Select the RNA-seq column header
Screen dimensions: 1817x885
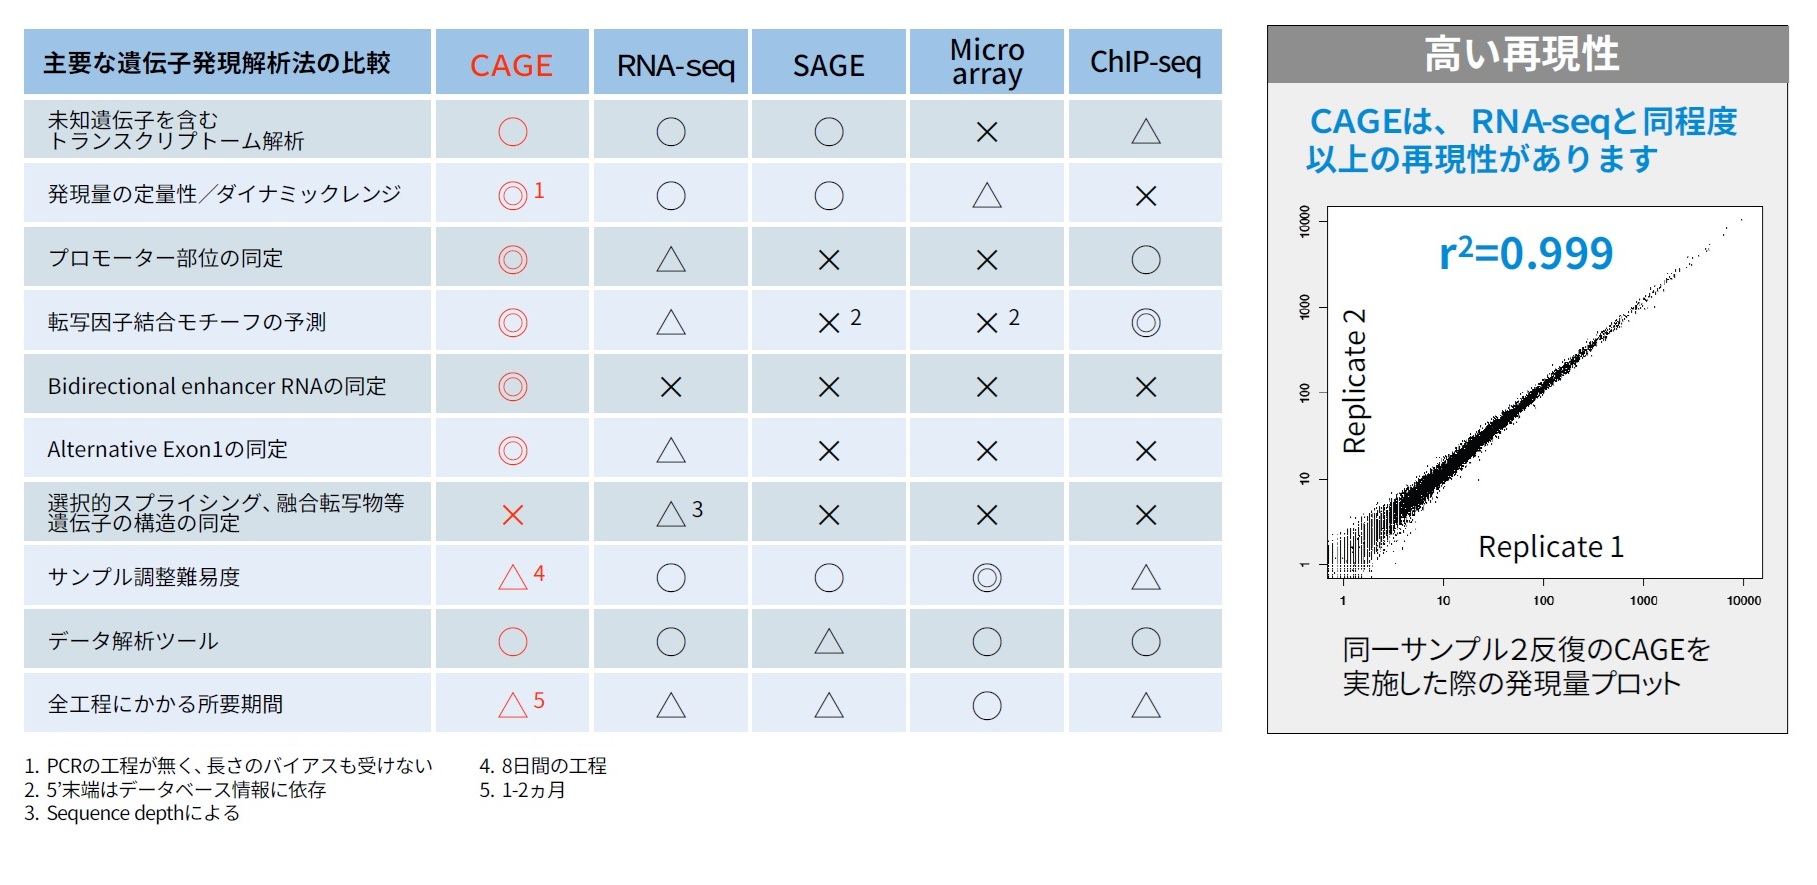[675, 65]
